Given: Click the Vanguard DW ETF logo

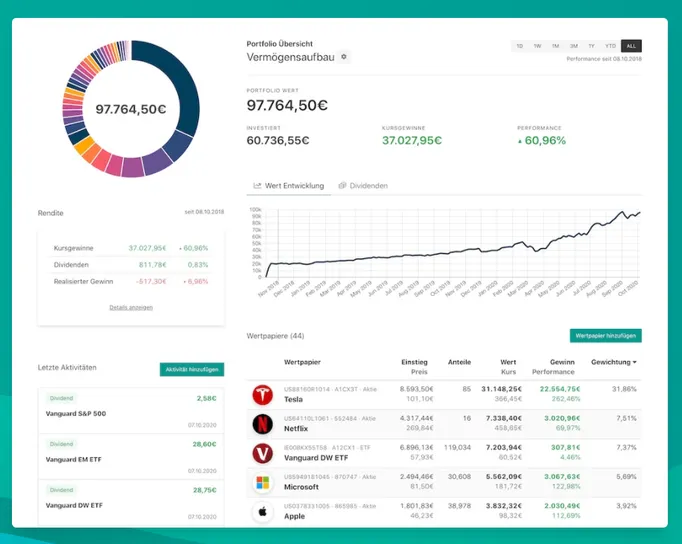Looking at the screenshot, I should pyautogui.click(x=263, y=453).
